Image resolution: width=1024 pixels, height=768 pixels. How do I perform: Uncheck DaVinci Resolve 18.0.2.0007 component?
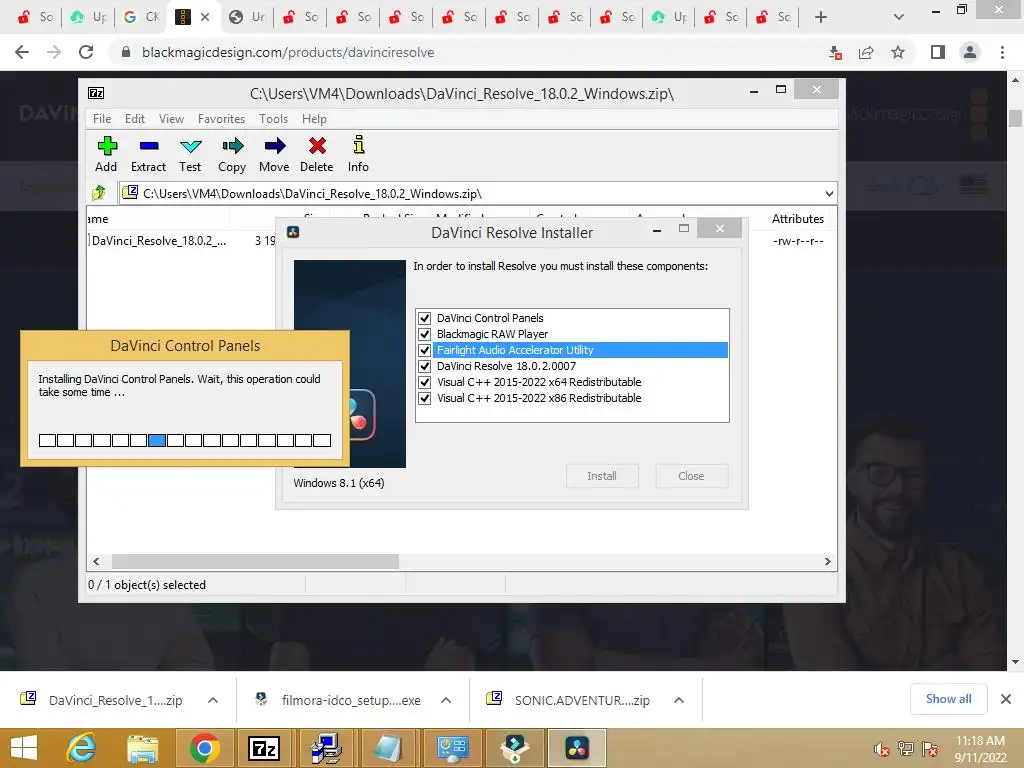424,366
